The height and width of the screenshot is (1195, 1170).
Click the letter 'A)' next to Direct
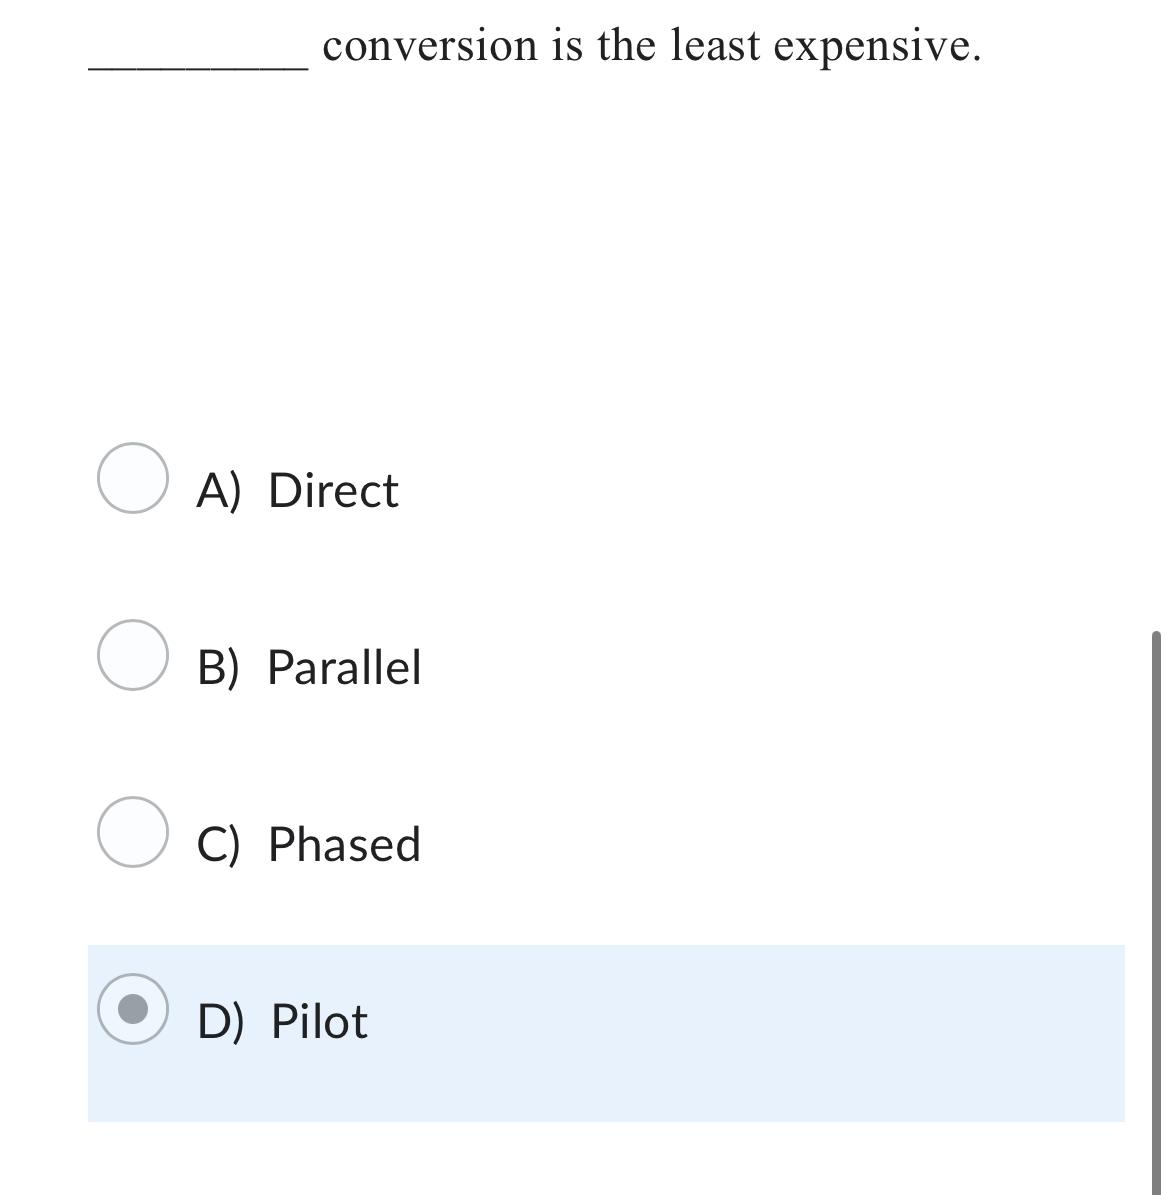pos(219,490)
